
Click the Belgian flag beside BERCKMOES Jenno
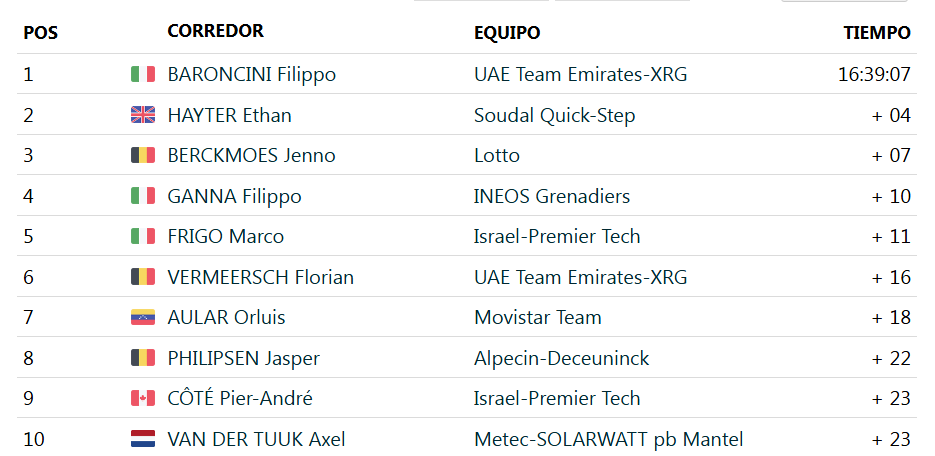pyautogui.click(x=143, y=155)
